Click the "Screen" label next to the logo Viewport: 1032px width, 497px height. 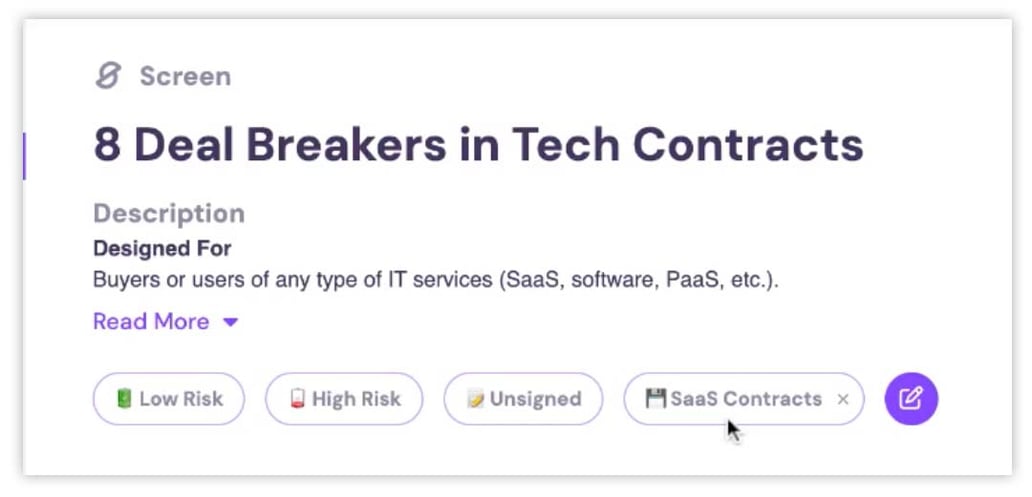(x=185, y=76)
